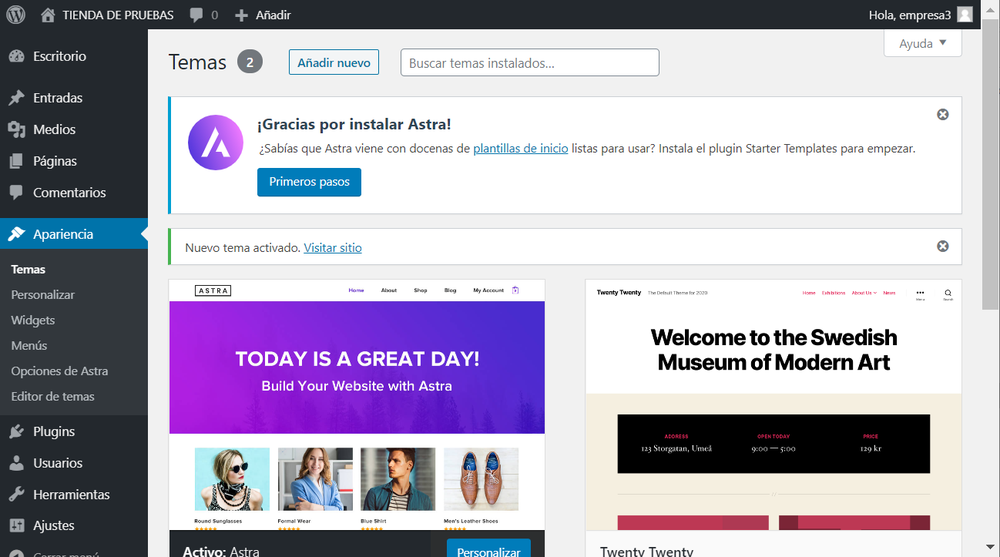Go to Temas submenu
1000x557 pixels.
28,269
